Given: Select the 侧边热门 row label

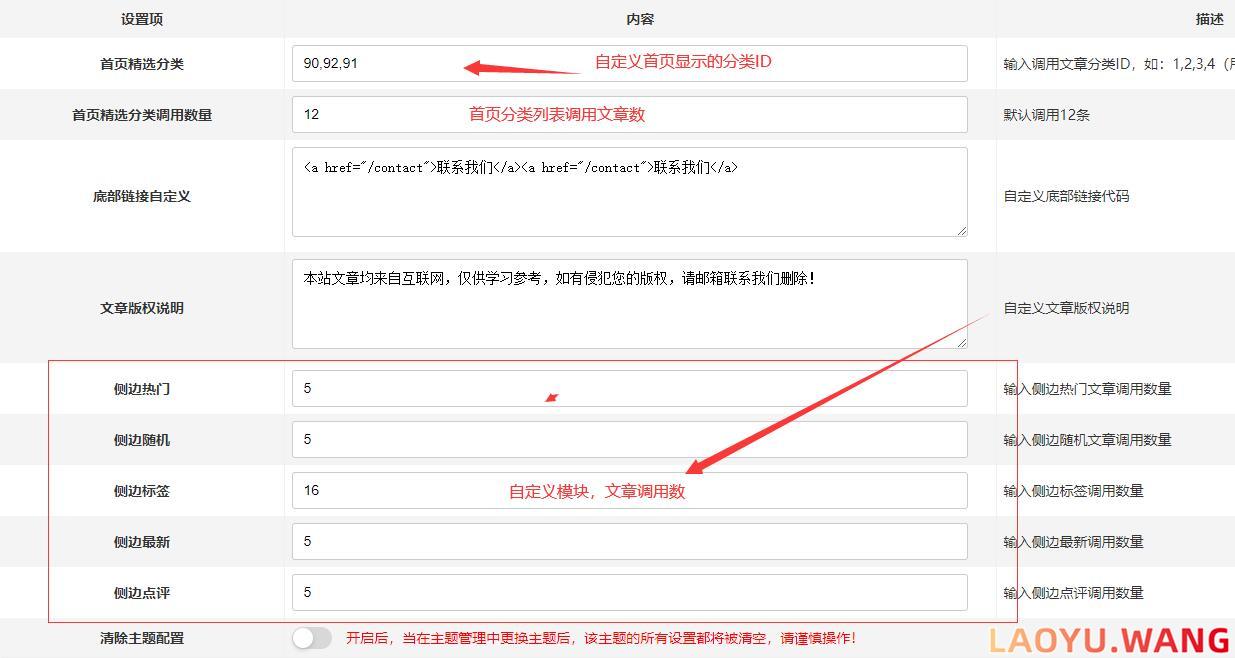Looking at the screenshot, I should tap(142, 389).
